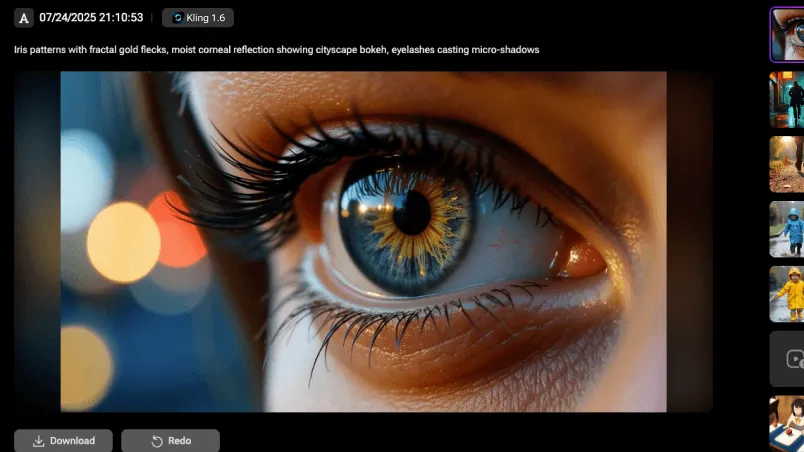Select the autumn leaves path thumbnail
Screen dimensions: 804x452
pyautogui.click(x=787, y=164)
